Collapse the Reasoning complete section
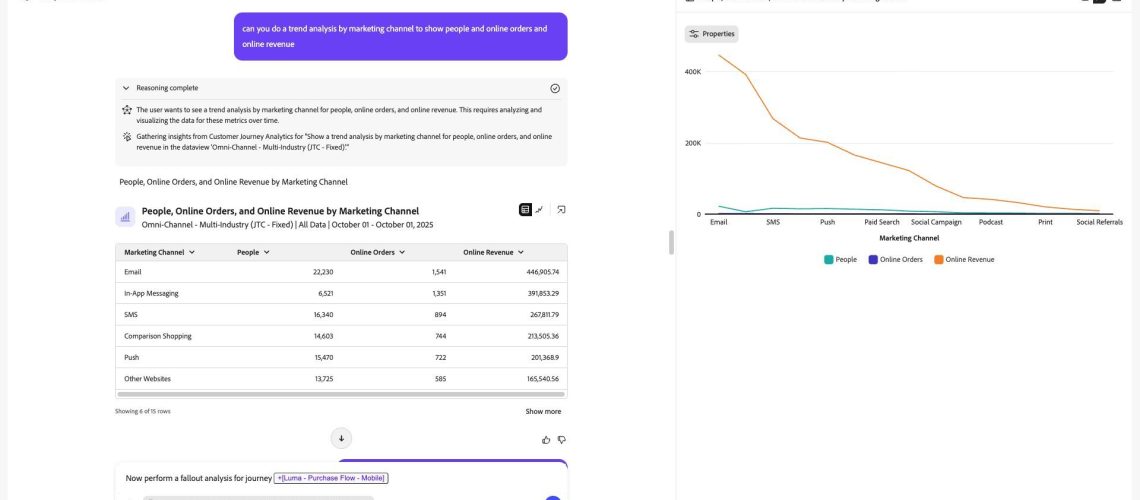 126,88
